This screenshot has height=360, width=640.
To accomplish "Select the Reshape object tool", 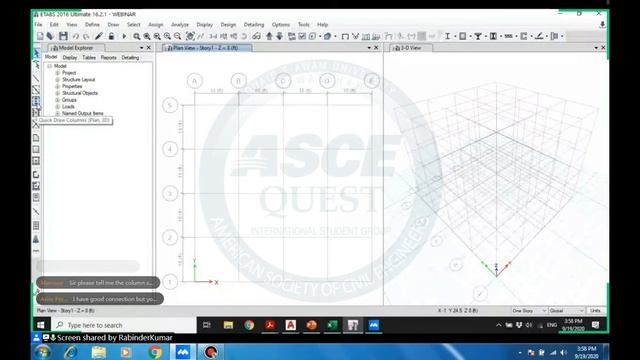I will pyautogui.click(x=36, y=64).
